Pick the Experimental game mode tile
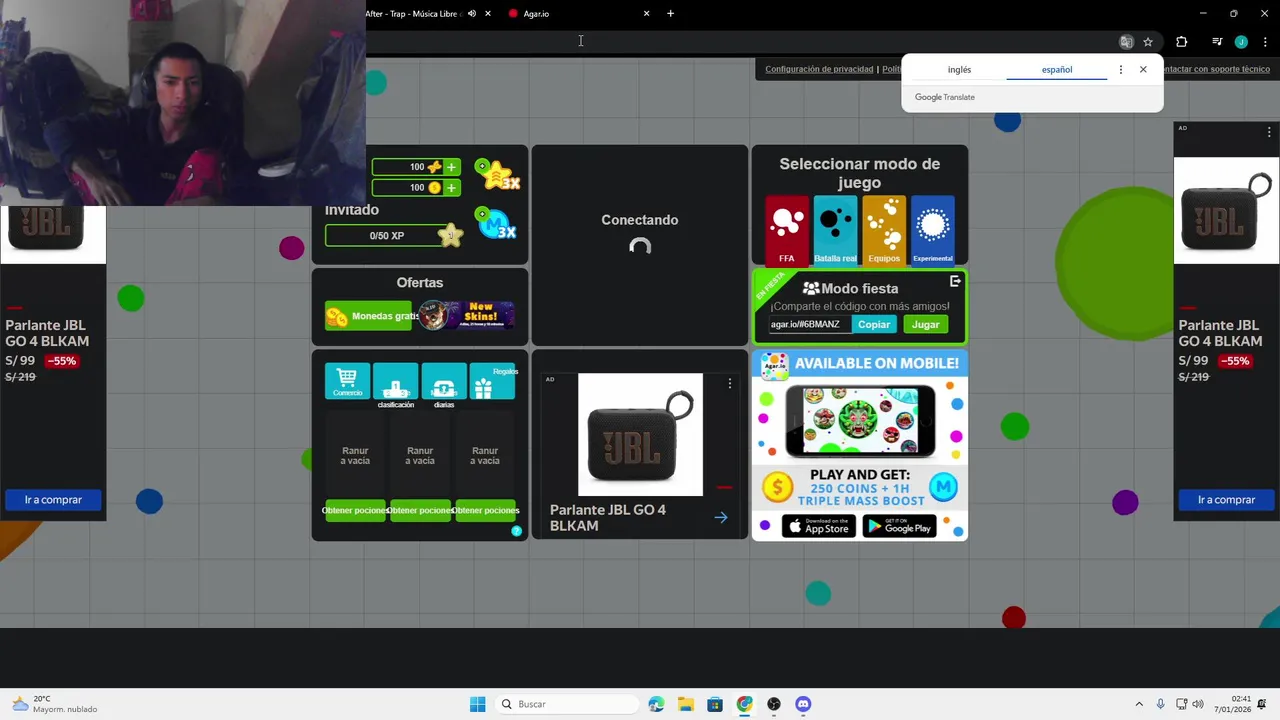 (x=932, y=230)
